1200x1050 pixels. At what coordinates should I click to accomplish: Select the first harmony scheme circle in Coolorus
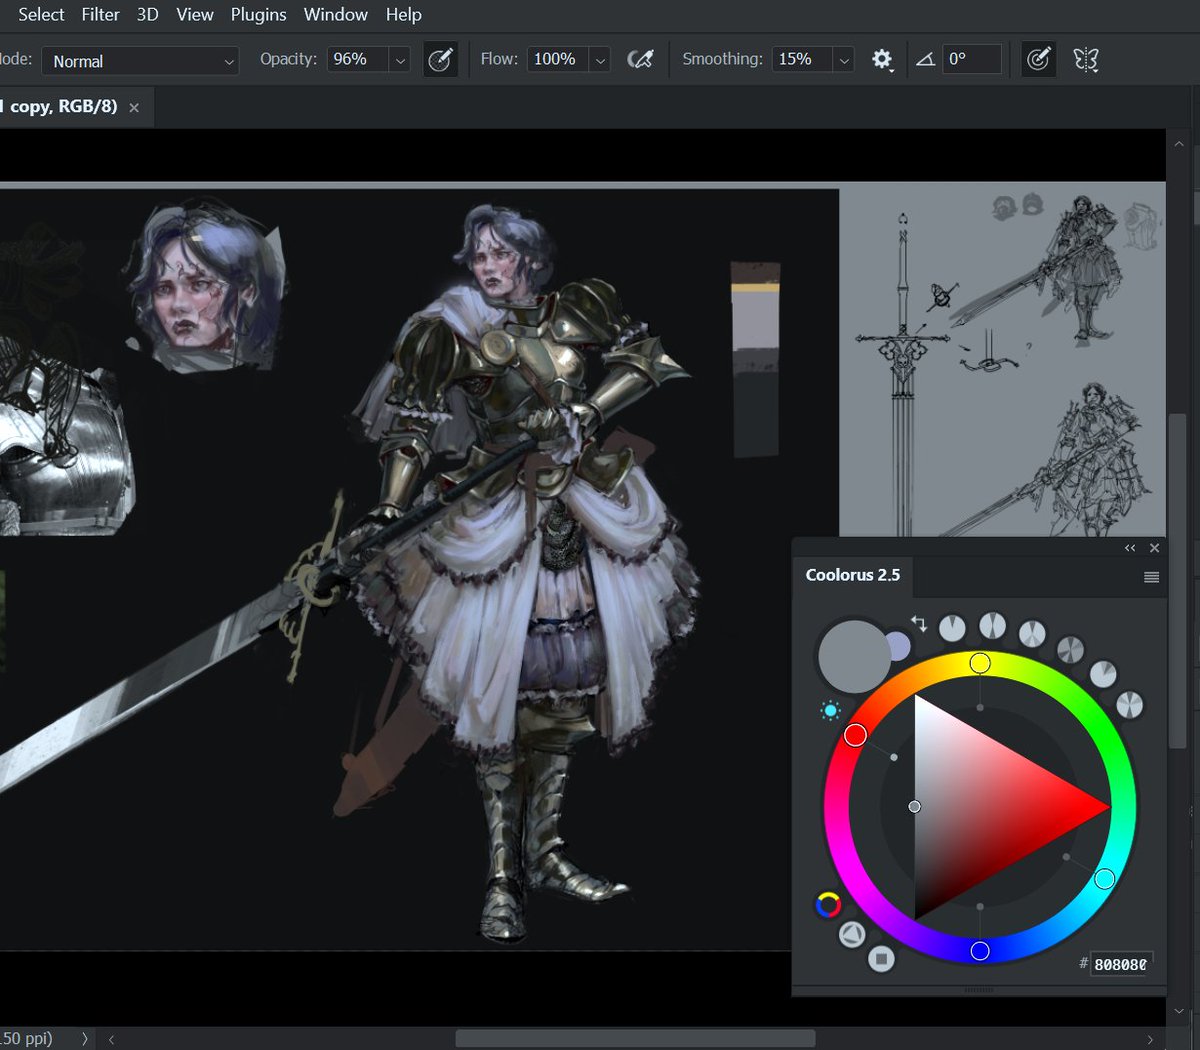pos(953,627)
